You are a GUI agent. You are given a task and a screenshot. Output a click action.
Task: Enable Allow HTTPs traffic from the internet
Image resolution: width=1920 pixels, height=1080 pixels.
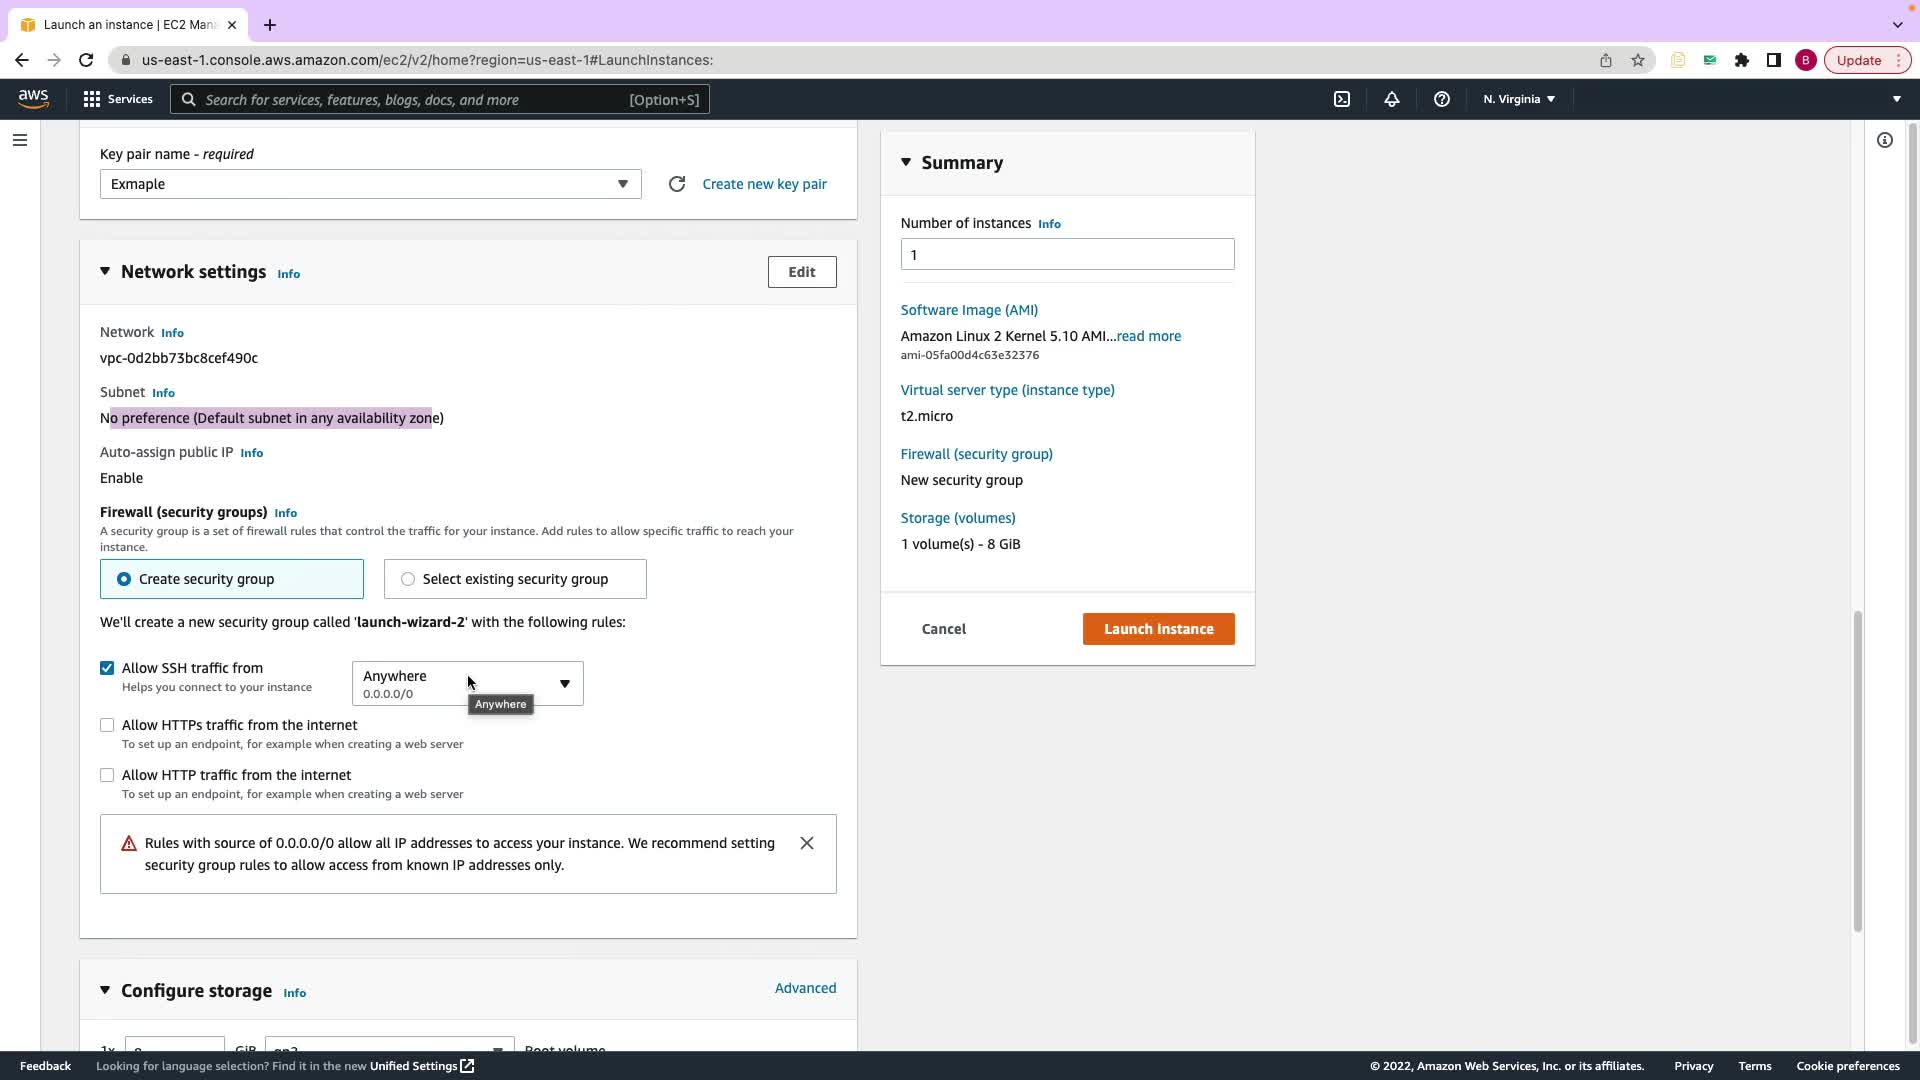pos(107,725)
